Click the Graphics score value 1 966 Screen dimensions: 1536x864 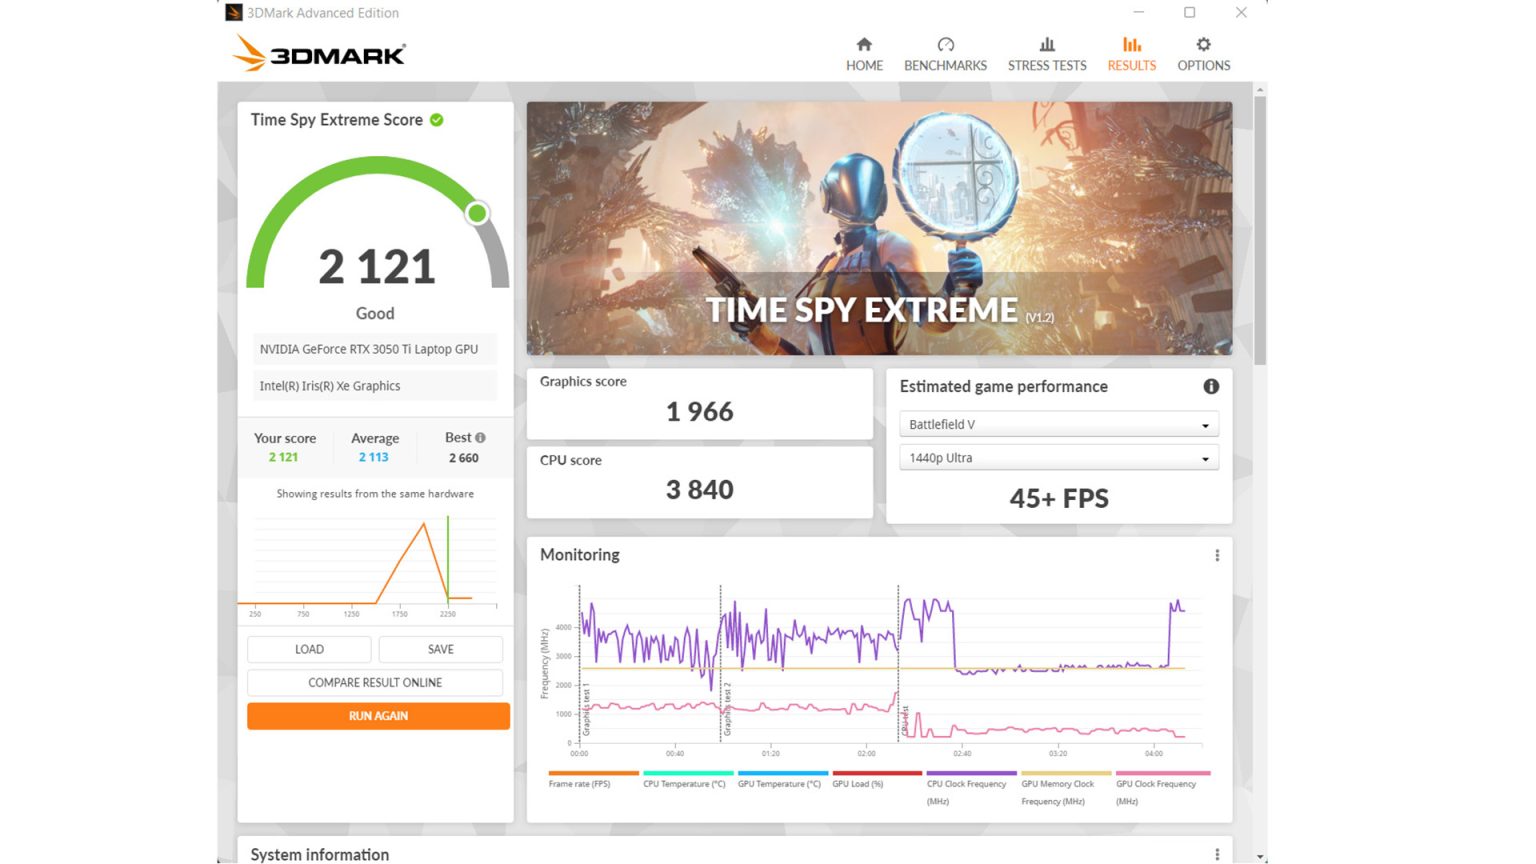[700, 412]
